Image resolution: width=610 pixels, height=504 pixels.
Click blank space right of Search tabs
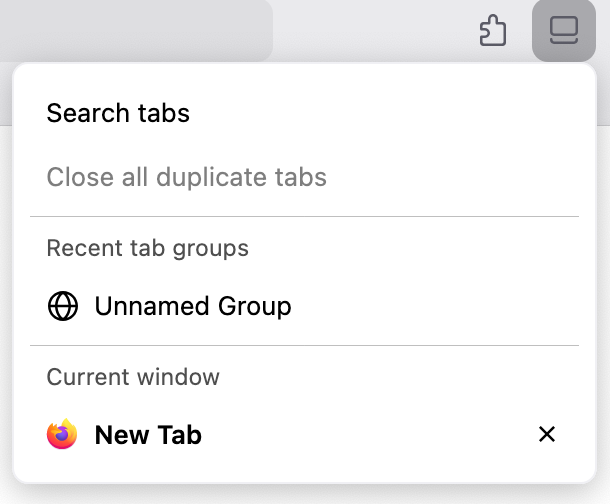pyautogui.click(x=400, y=113)
